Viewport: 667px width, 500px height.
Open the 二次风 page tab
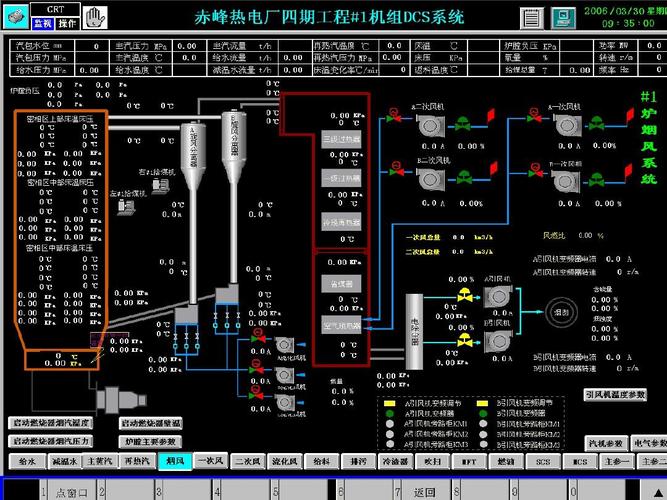tap(248, 461)
